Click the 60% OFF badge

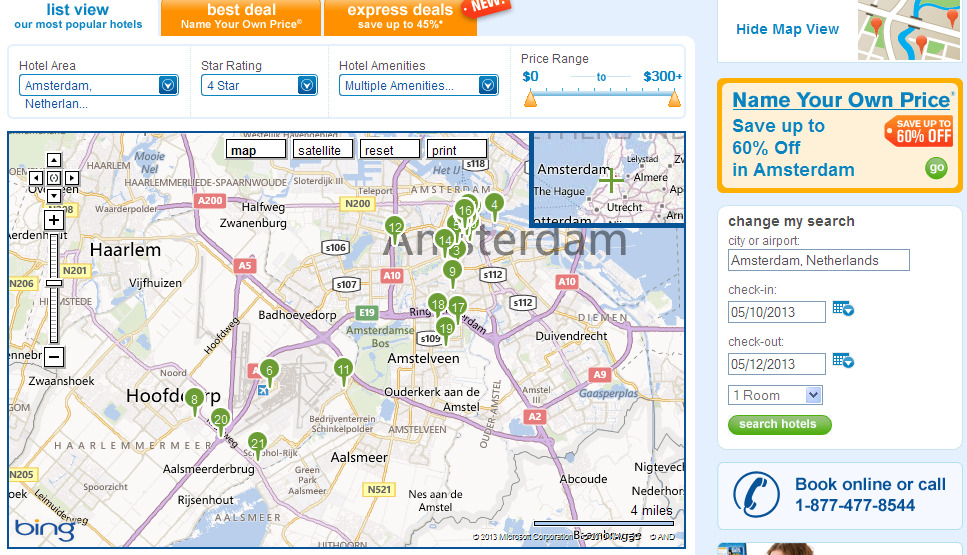[919, 131]
